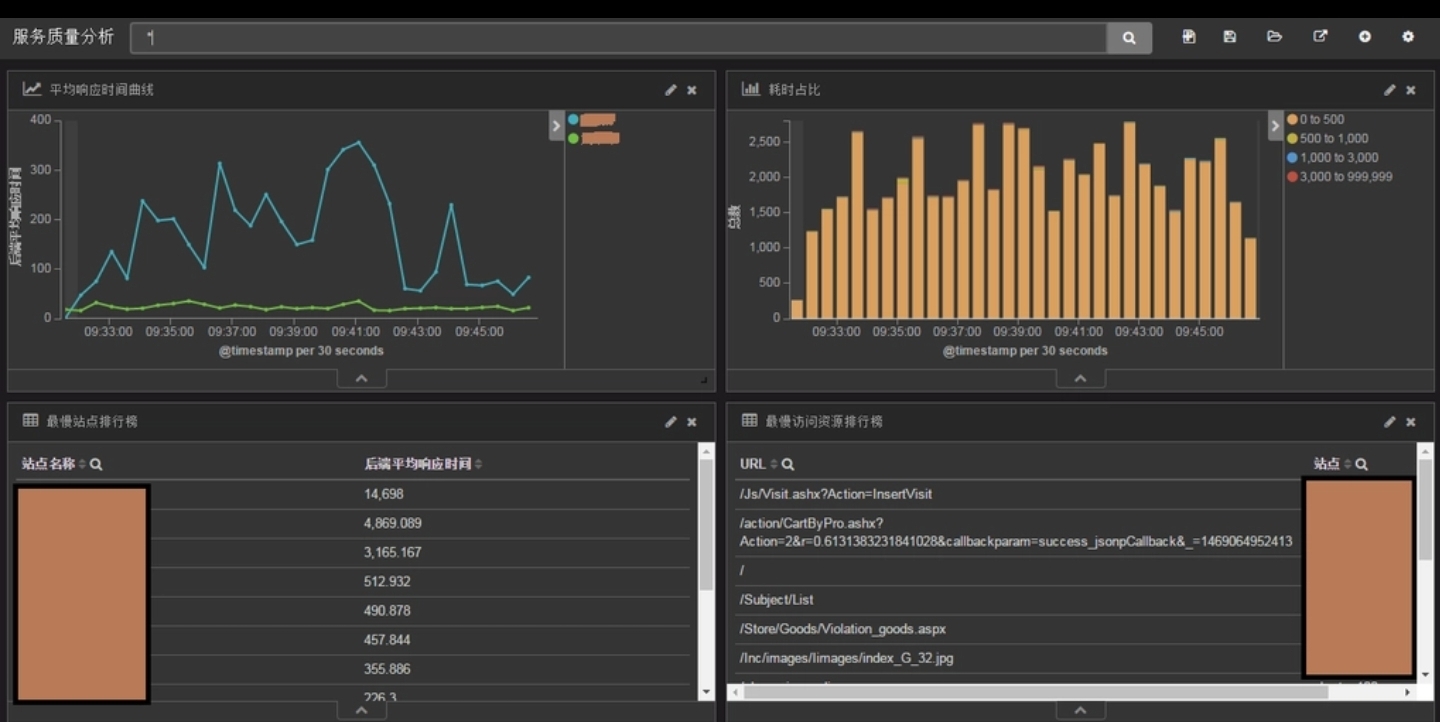Click the 4,869.089 response time cell
This screenshot has width=1440, height=722.
[x=393, y=523]
